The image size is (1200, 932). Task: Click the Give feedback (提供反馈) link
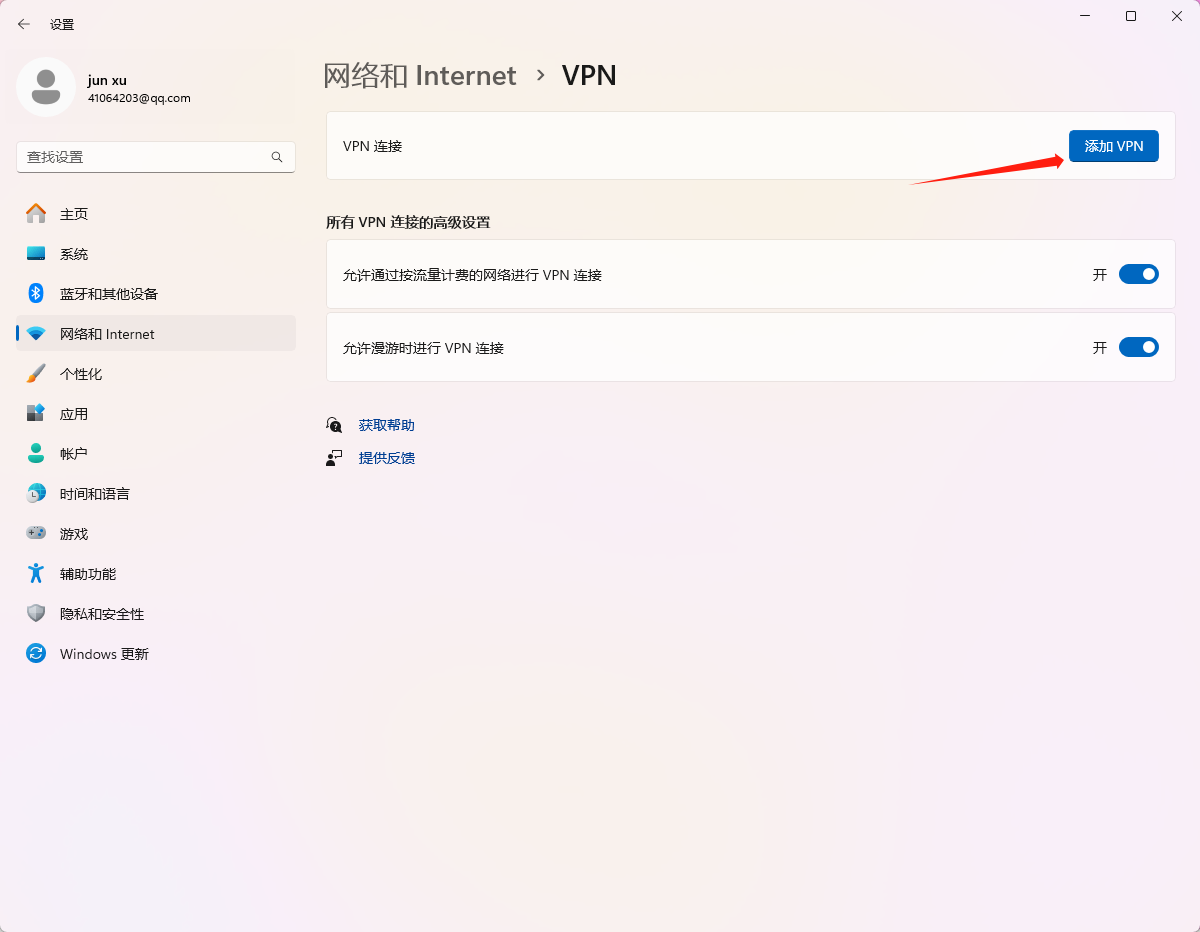[x=386, y=458]
